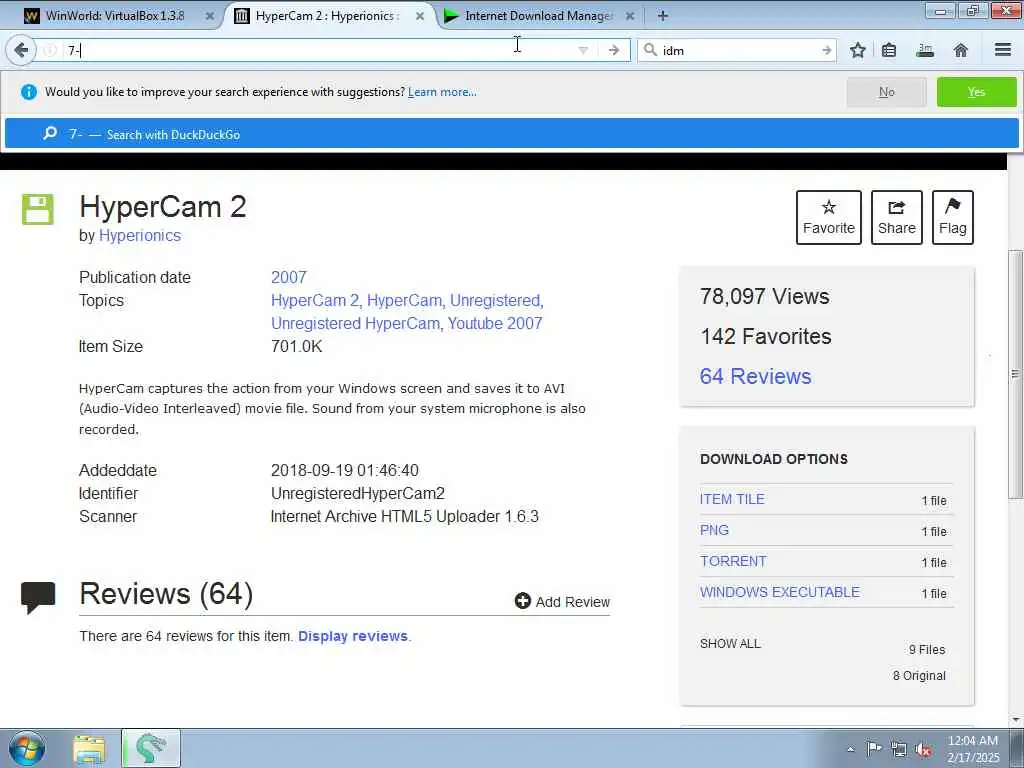The height and width of the screenshot is (768, 1024).
Task: Close the Internet Download Manager tab
Action: 630,16
